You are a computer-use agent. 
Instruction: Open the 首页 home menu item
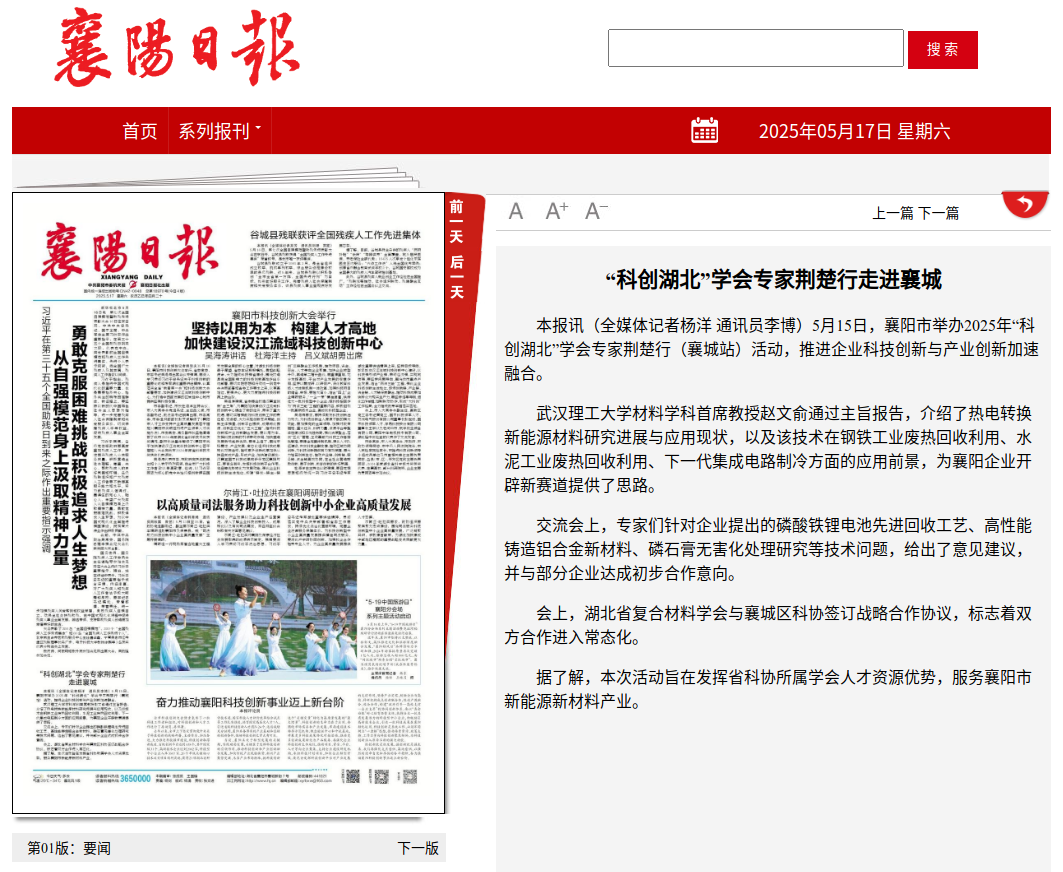pyautogui.click(x=140, y=129)
